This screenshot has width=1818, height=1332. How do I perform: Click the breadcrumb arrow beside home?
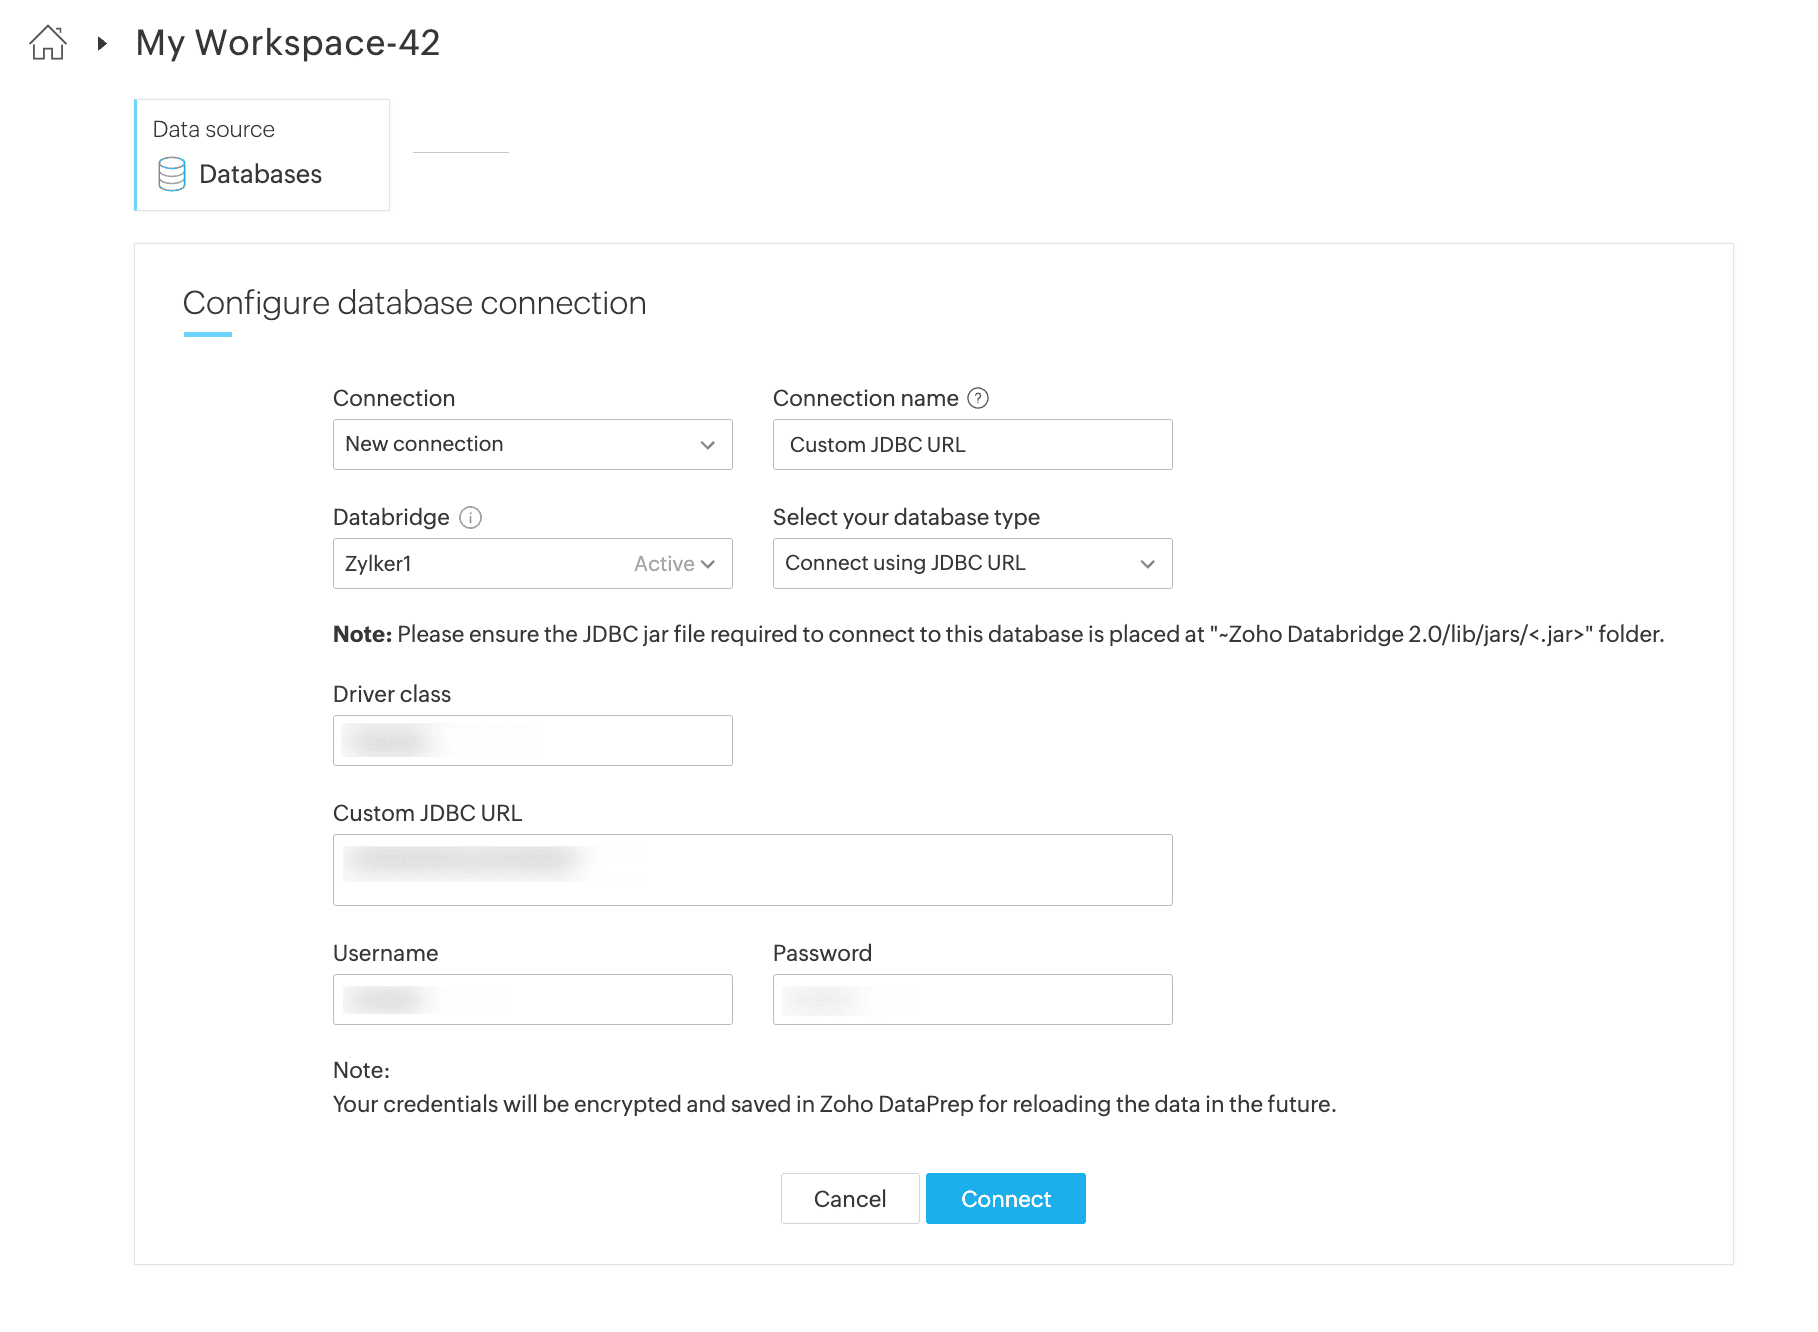click(x=101, y=43)
